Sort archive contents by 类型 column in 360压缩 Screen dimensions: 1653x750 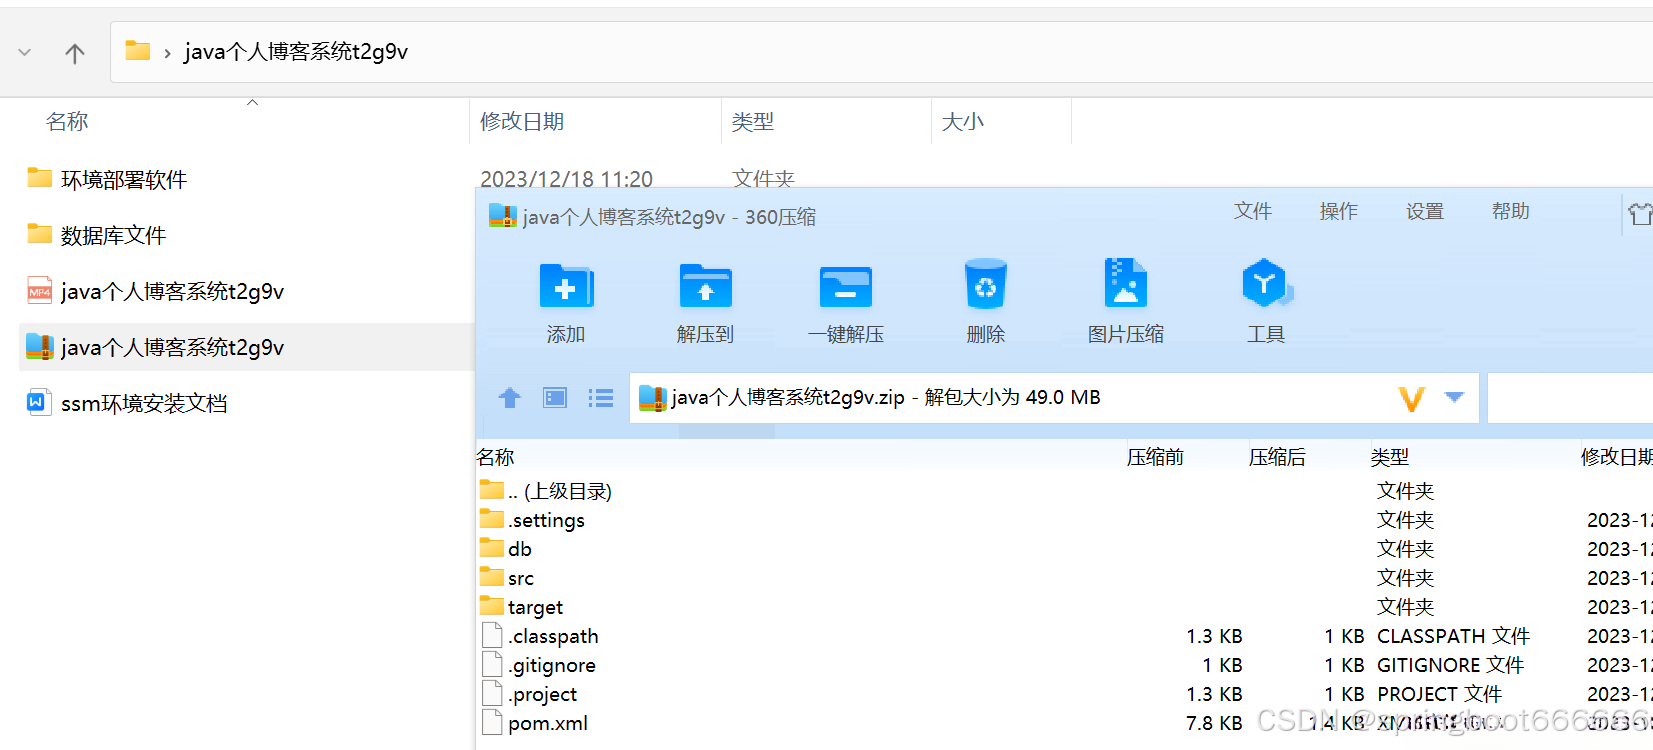click(x=1390, y=457)
